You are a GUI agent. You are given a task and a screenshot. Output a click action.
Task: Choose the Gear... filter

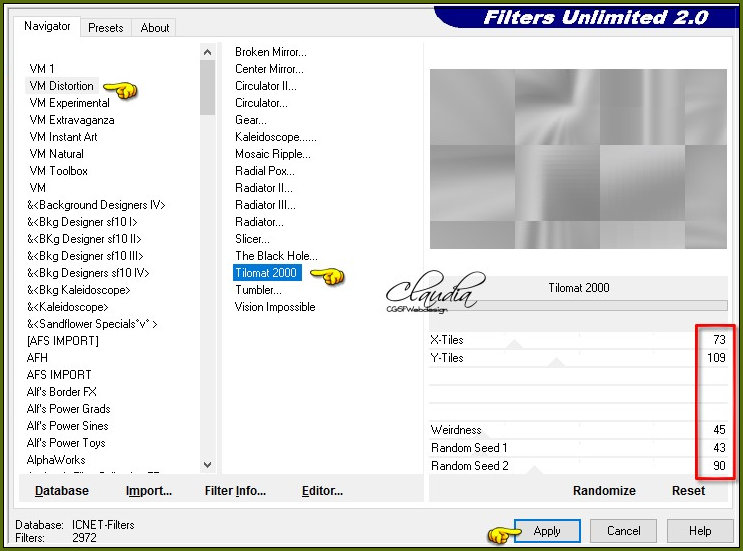251,120
